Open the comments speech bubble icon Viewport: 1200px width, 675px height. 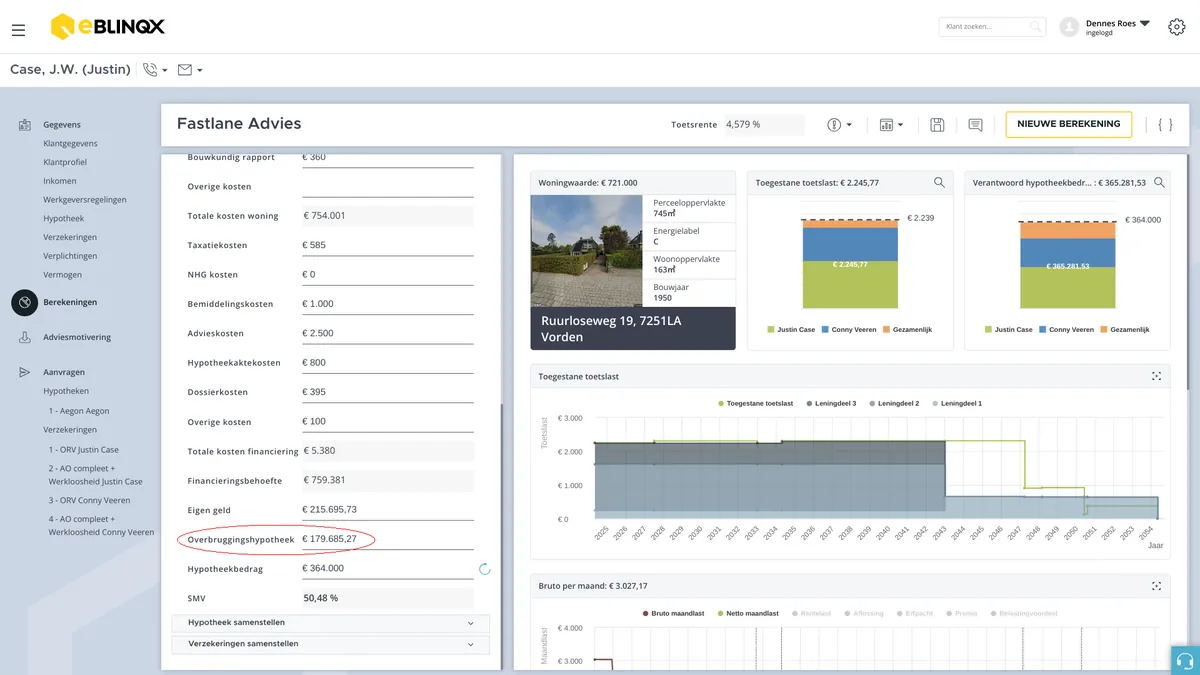pos(975,125)
